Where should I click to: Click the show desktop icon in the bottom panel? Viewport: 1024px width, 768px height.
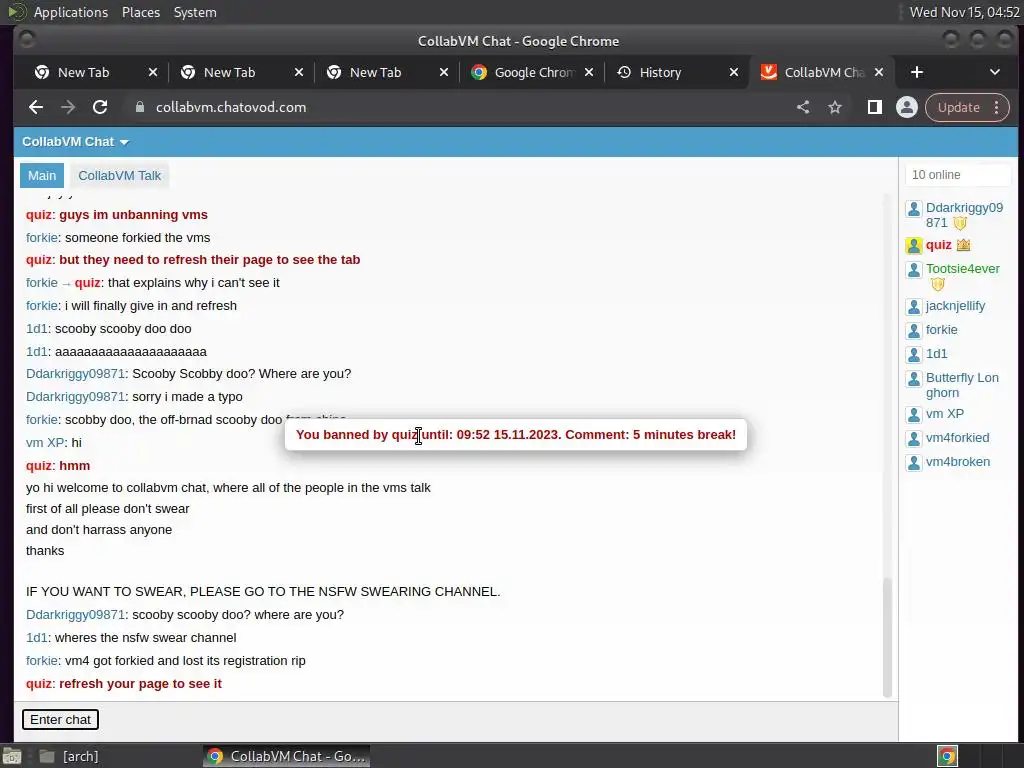coord(12,756)
